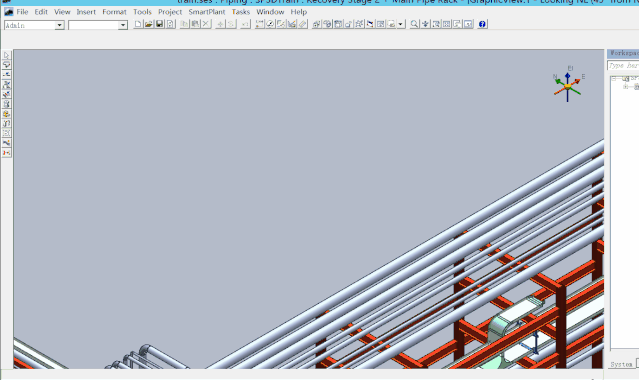
Task: Click the Zoom magnifier tool
Action: pos(414,24)
